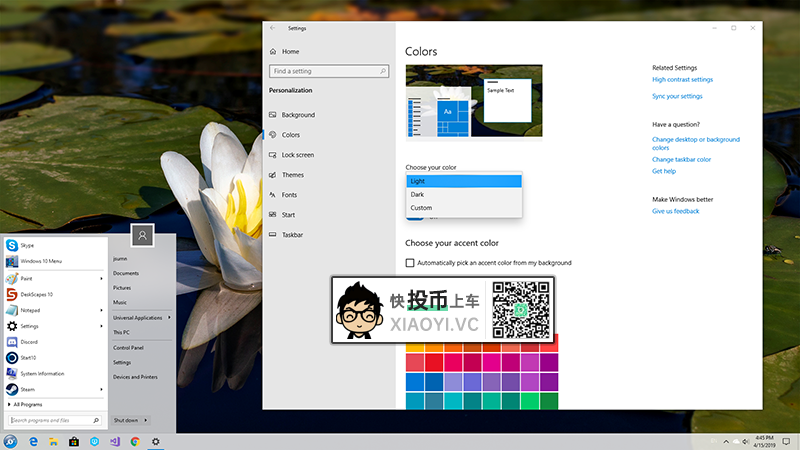Viewport: 800px width, 450px height.
Task: Click the user account picture icon
Action: [x=144, y=235]
